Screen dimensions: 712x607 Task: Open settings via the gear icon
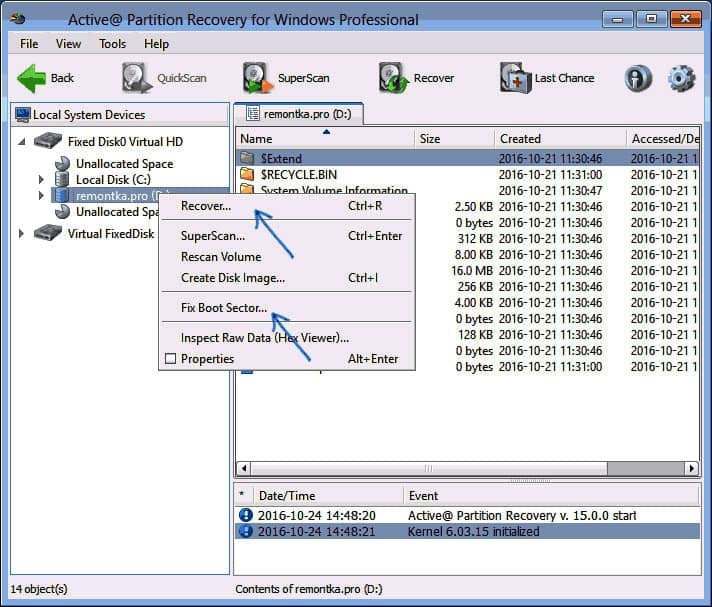(681, 78)
